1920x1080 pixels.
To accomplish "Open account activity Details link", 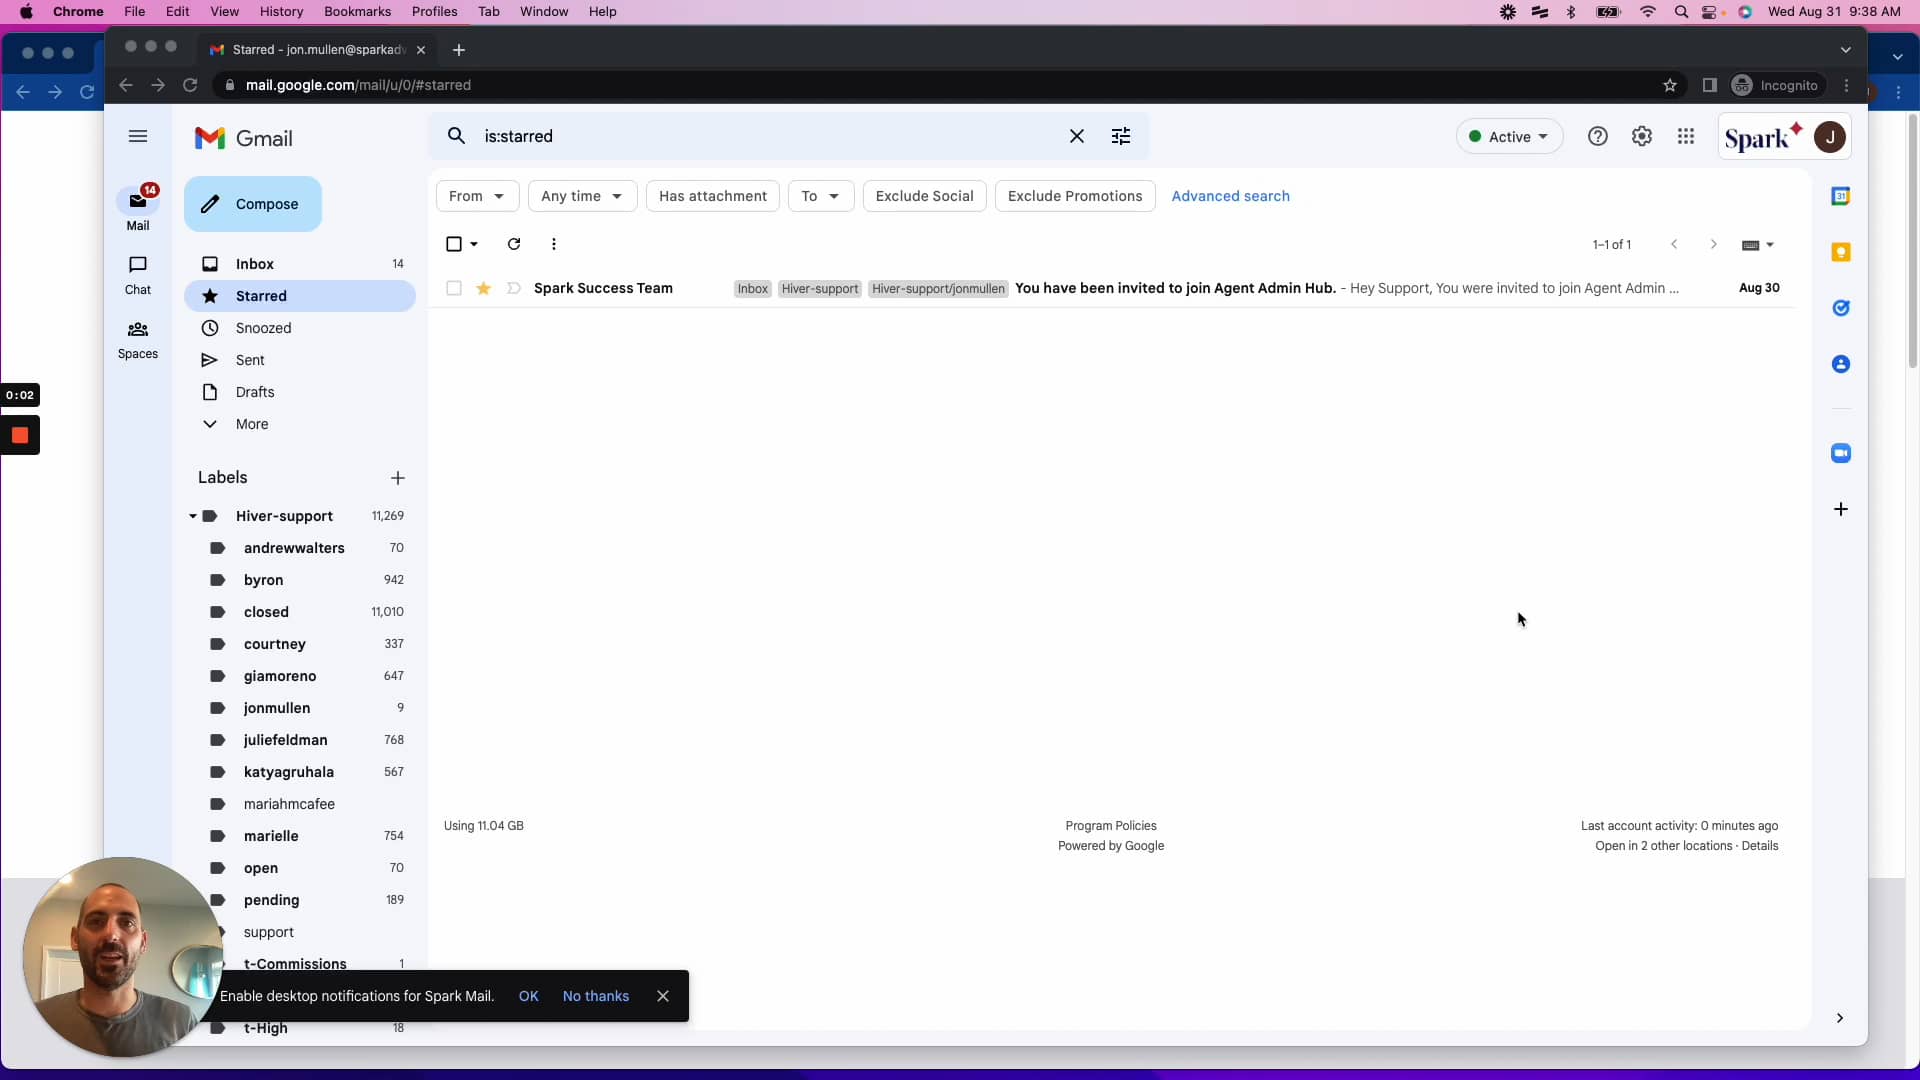I will pos(1760,846).
